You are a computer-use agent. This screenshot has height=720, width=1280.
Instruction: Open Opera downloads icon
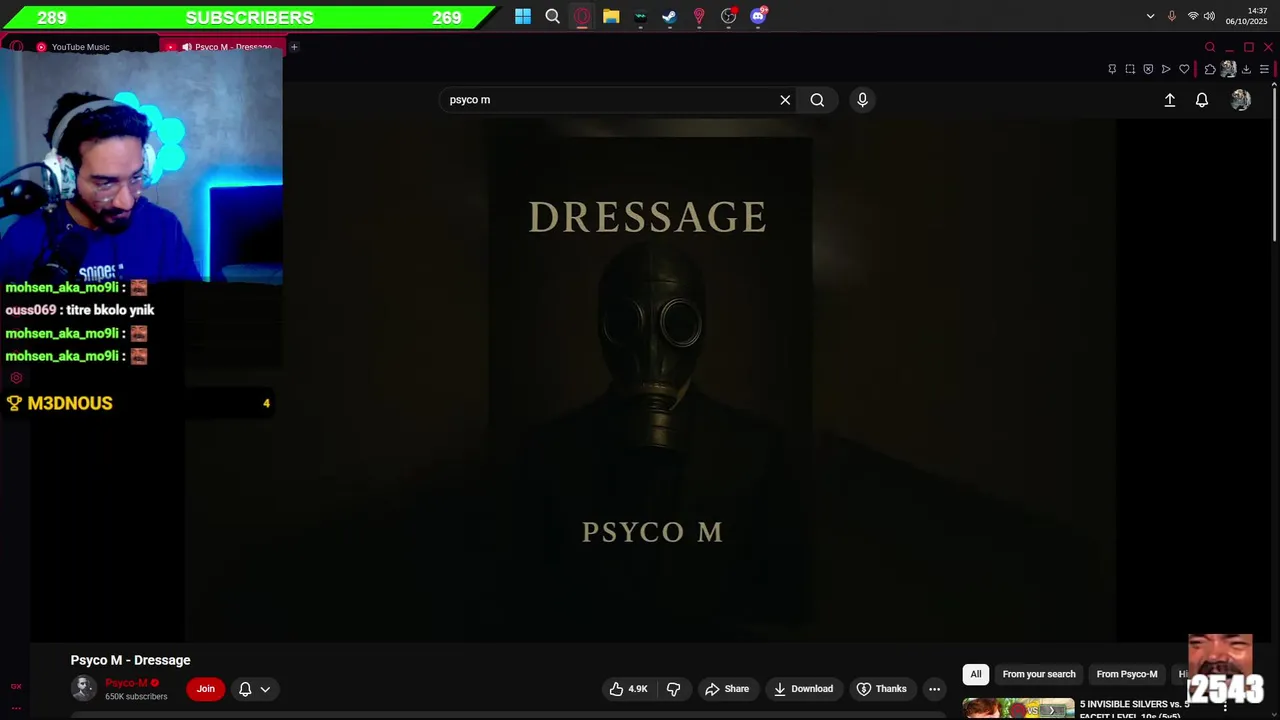point(1246,69)
